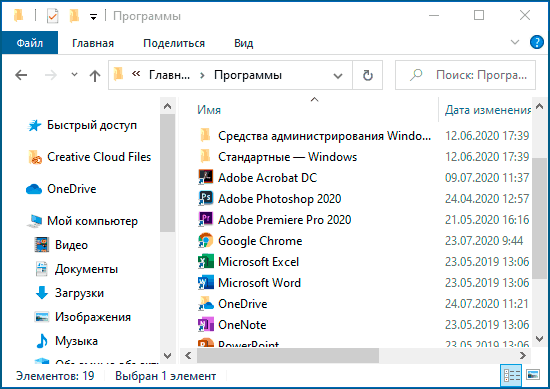Click the date 24.07.2020 11:21
Image resolution: width=550 pixels, height=389 pixels.
(x=486, y=304)
